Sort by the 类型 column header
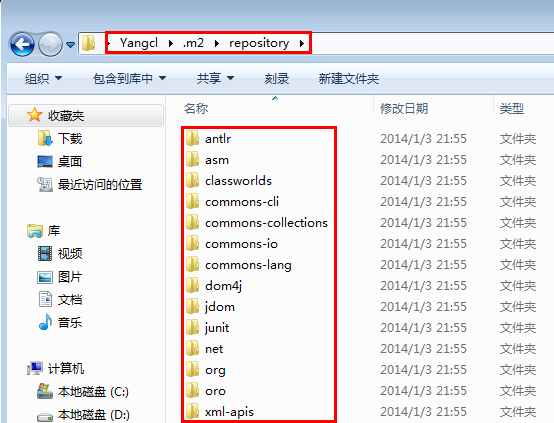 point(512,108)
